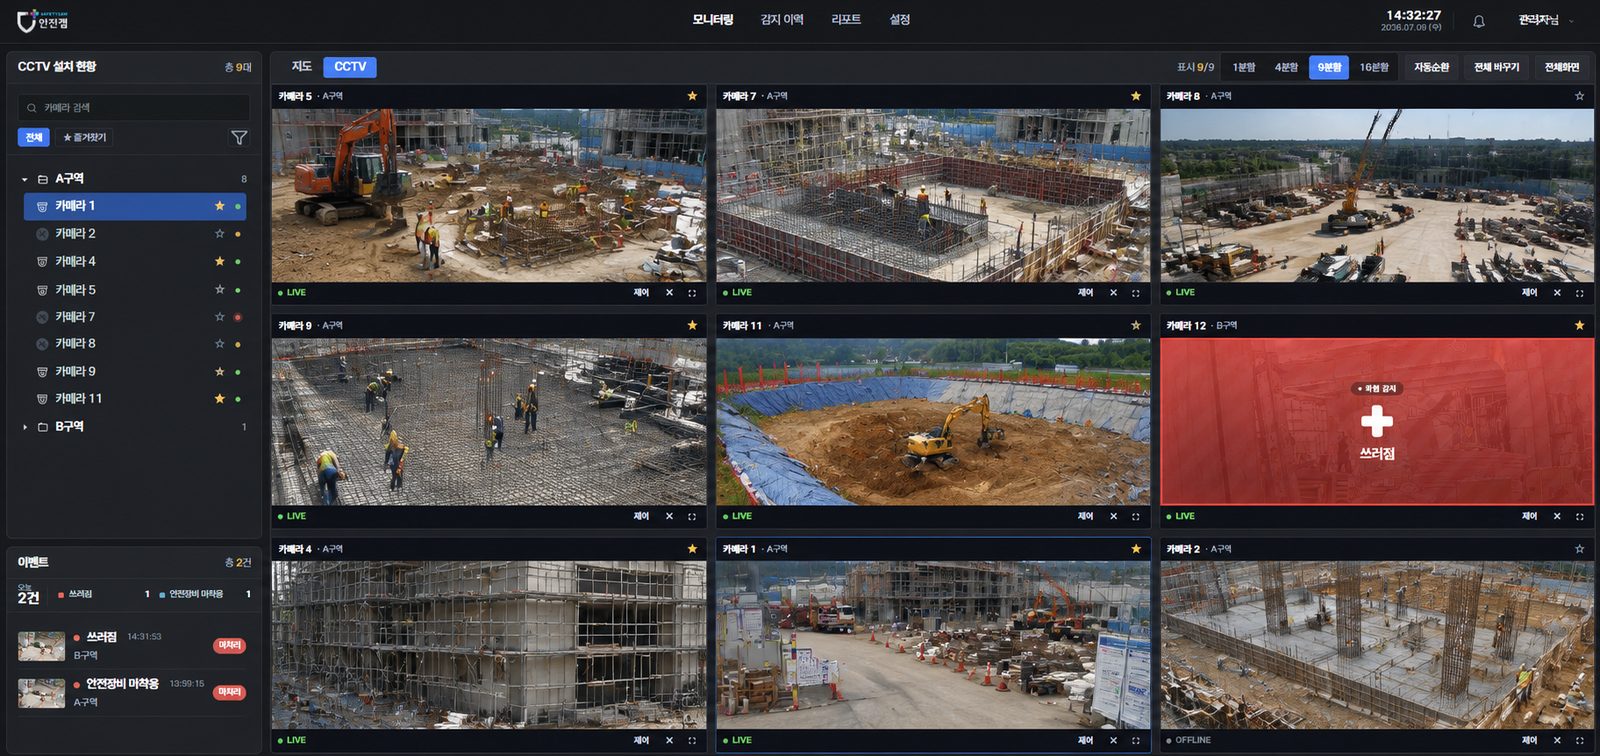Screen dimensions: 1600x756
Task: Show only 즐겨찾기 cameras
Action: pos(85,138)
